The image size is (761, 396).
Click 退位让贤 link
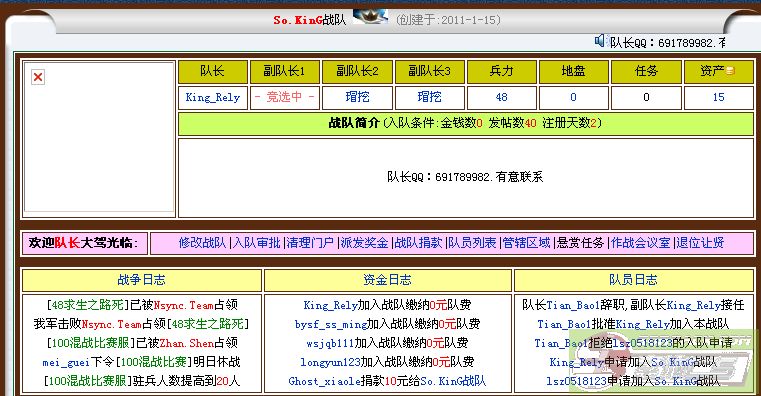point(700,243)
